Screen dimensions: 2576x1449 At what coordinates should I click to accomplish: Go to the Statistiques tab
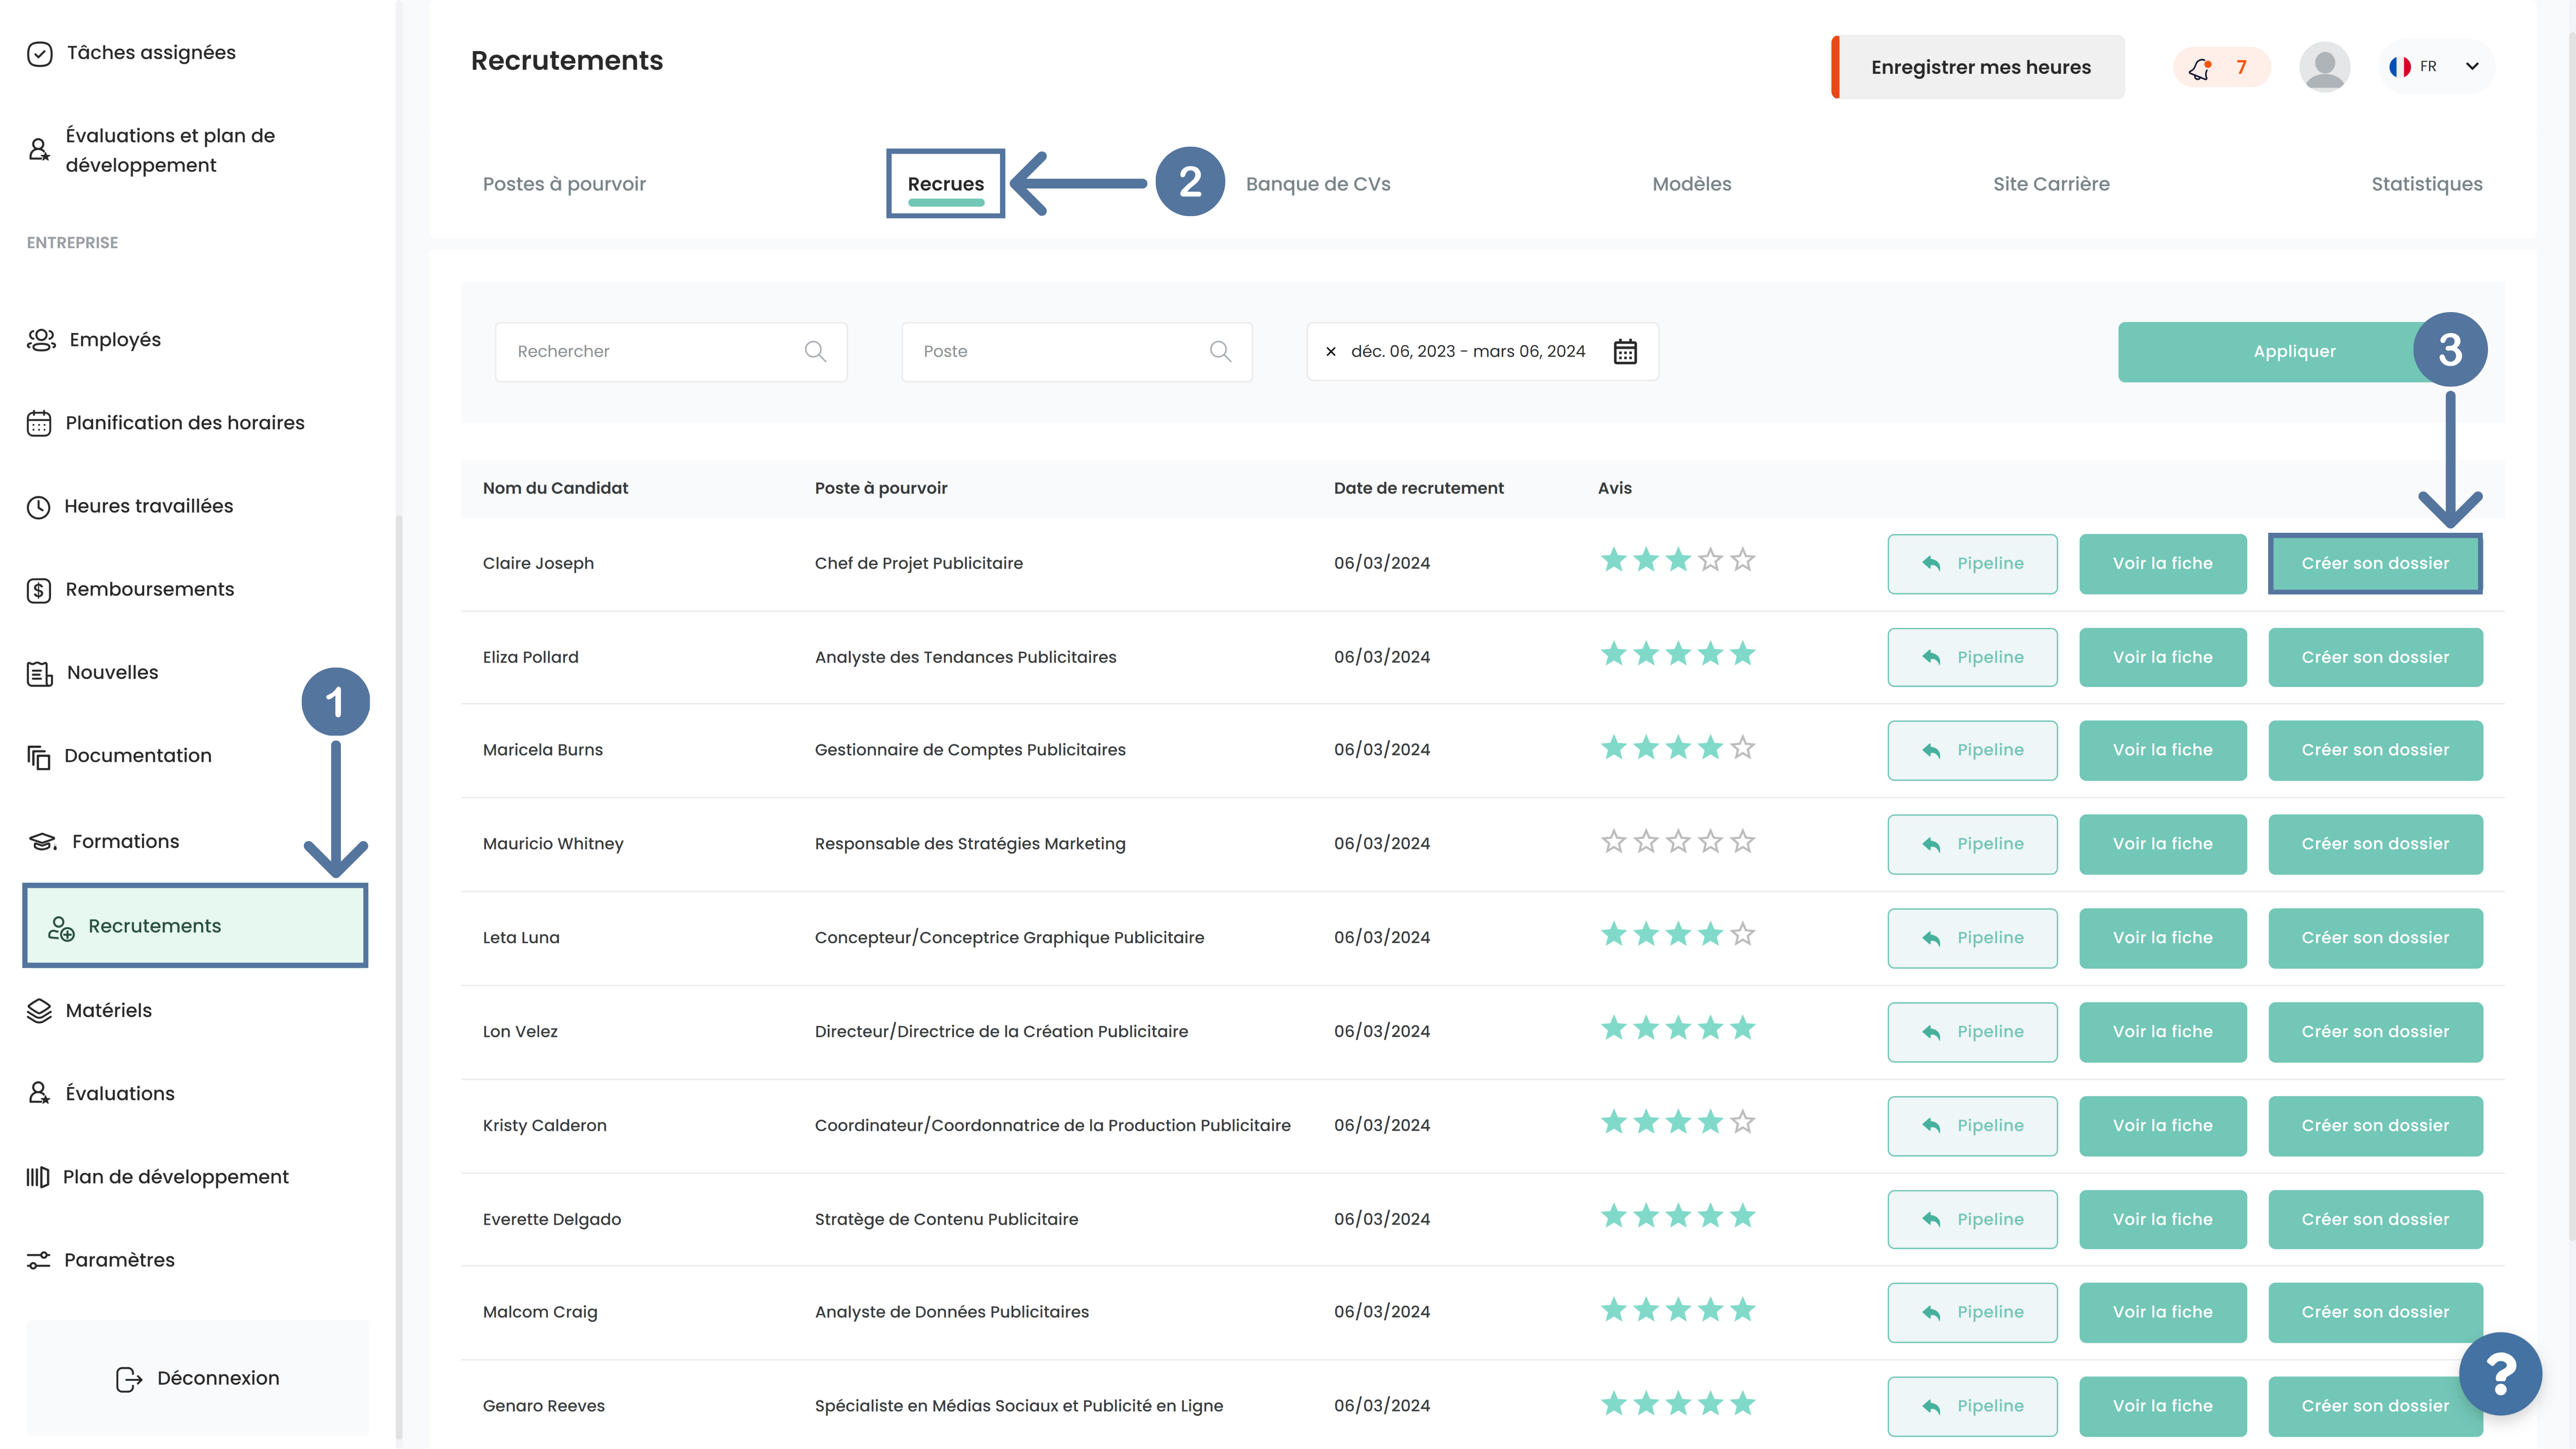(x=2427, y=184)
